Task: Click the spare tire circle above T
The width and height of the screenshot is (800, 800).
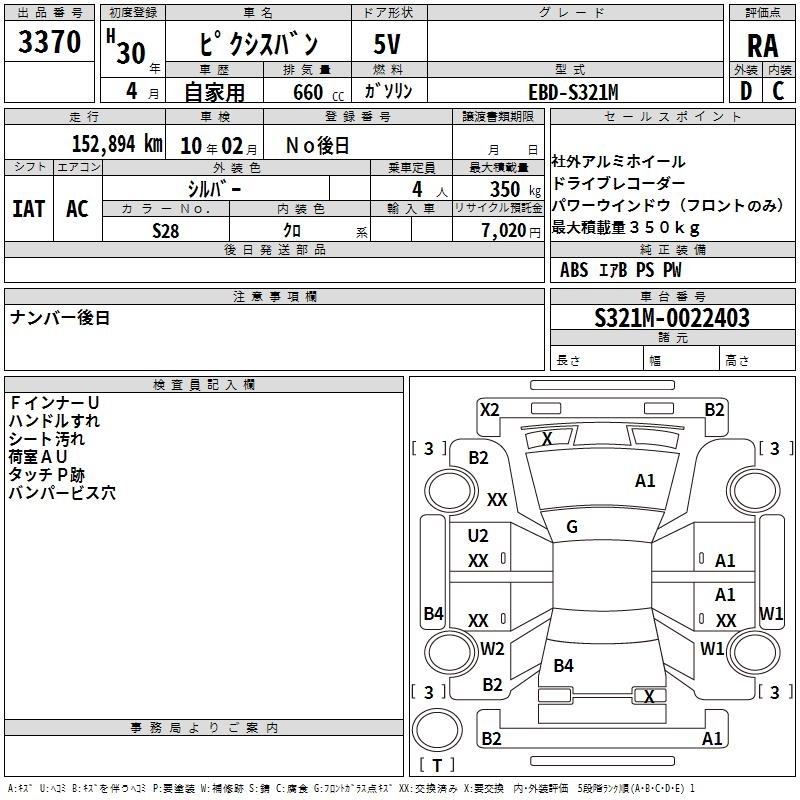Action: point(437,730)
